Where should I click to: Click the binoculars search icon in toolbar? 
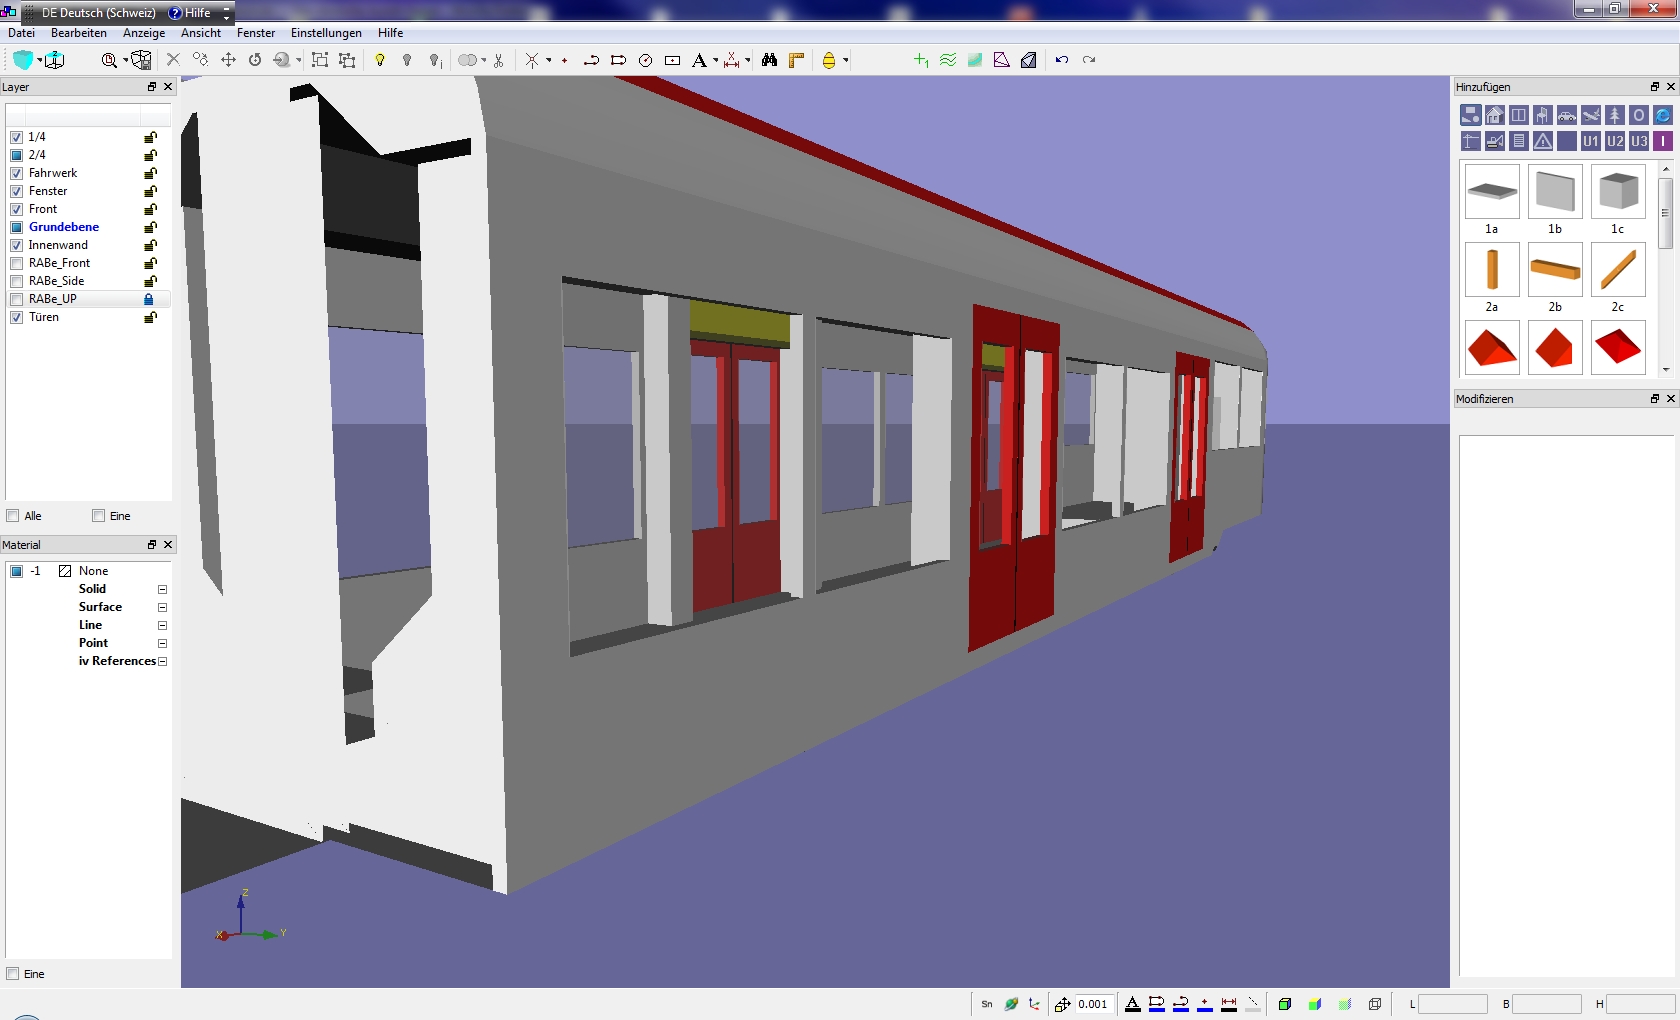tap(769, 60)
